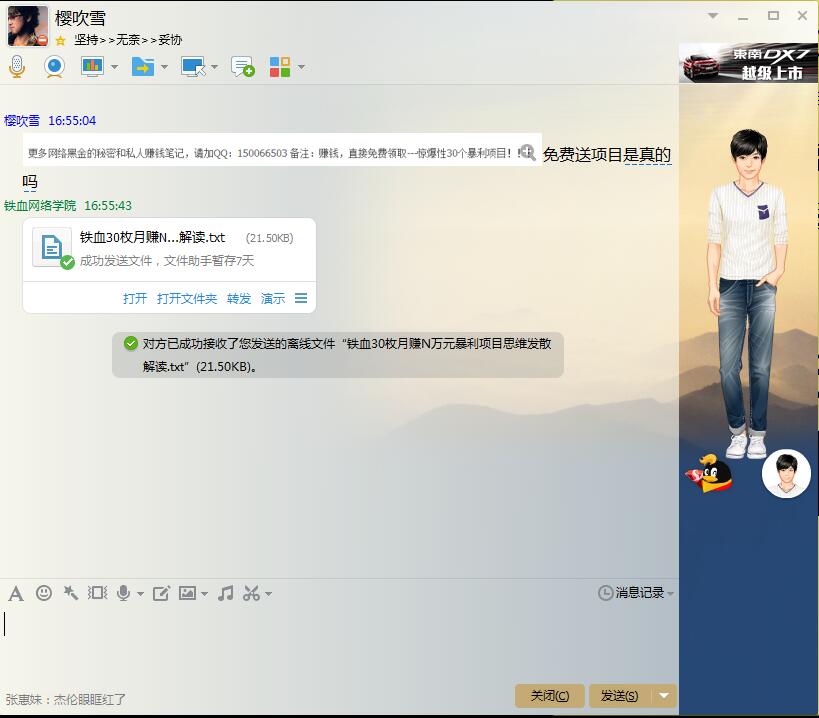Click the round QQ show avatar icon

[786, 474]
